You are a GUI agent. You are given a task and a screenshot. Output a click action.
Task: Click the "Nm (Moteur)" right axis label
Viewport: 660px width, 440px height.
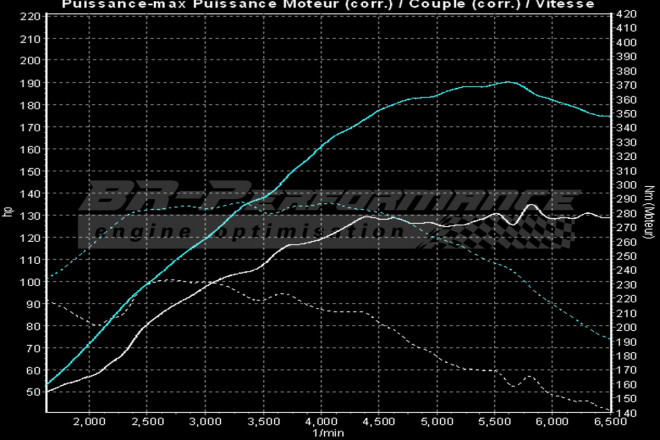[x=651, y=212]
